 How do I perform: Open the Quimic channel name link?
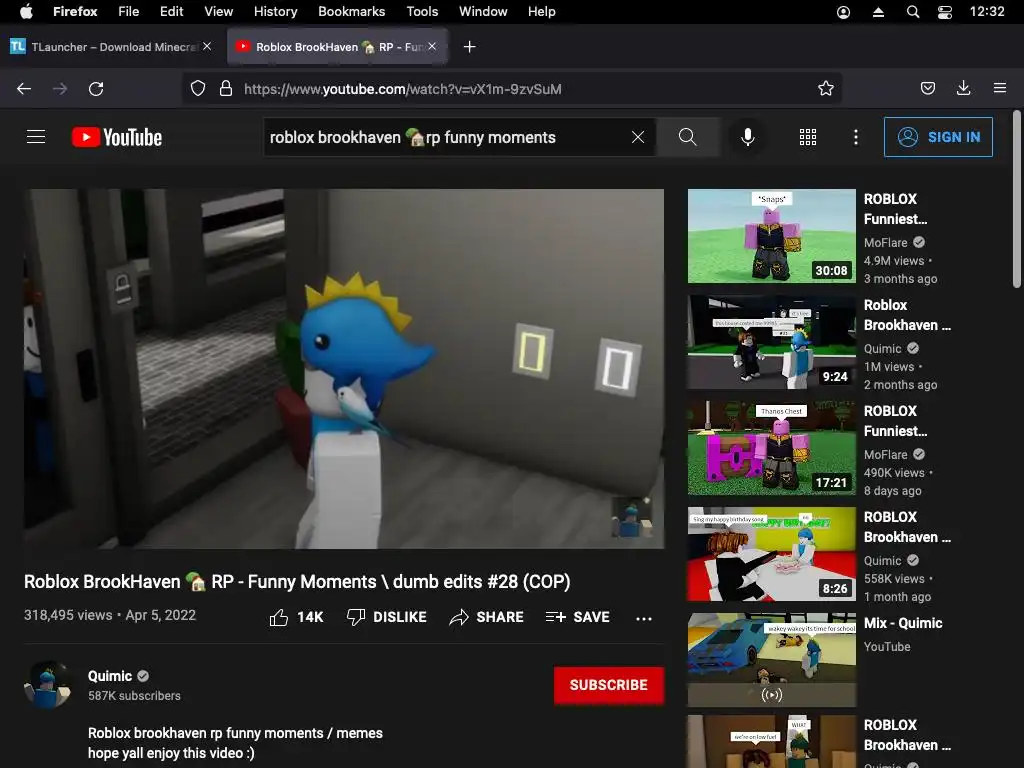(110, 676)
